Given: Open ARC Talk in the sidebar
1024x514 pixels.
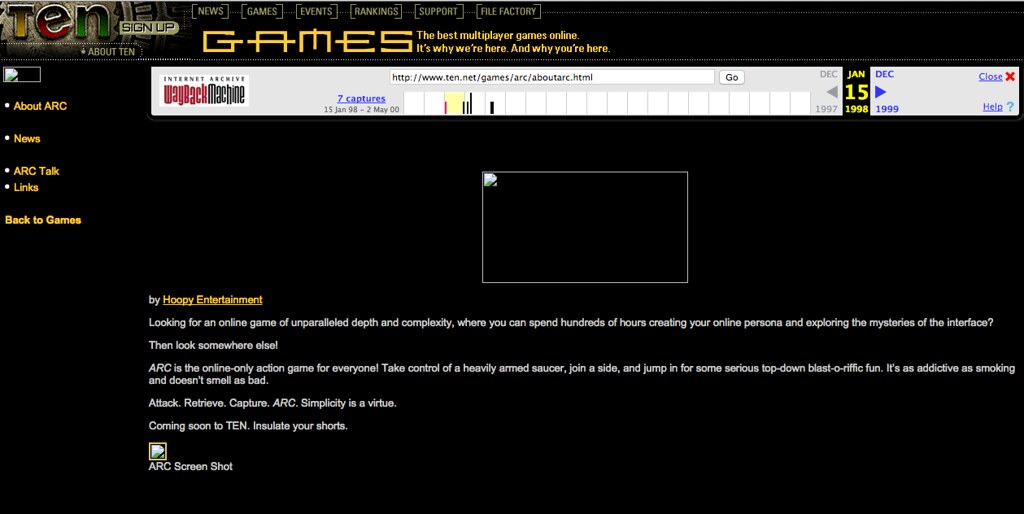Looking at the screenshot, I should (x=36, y=171).
